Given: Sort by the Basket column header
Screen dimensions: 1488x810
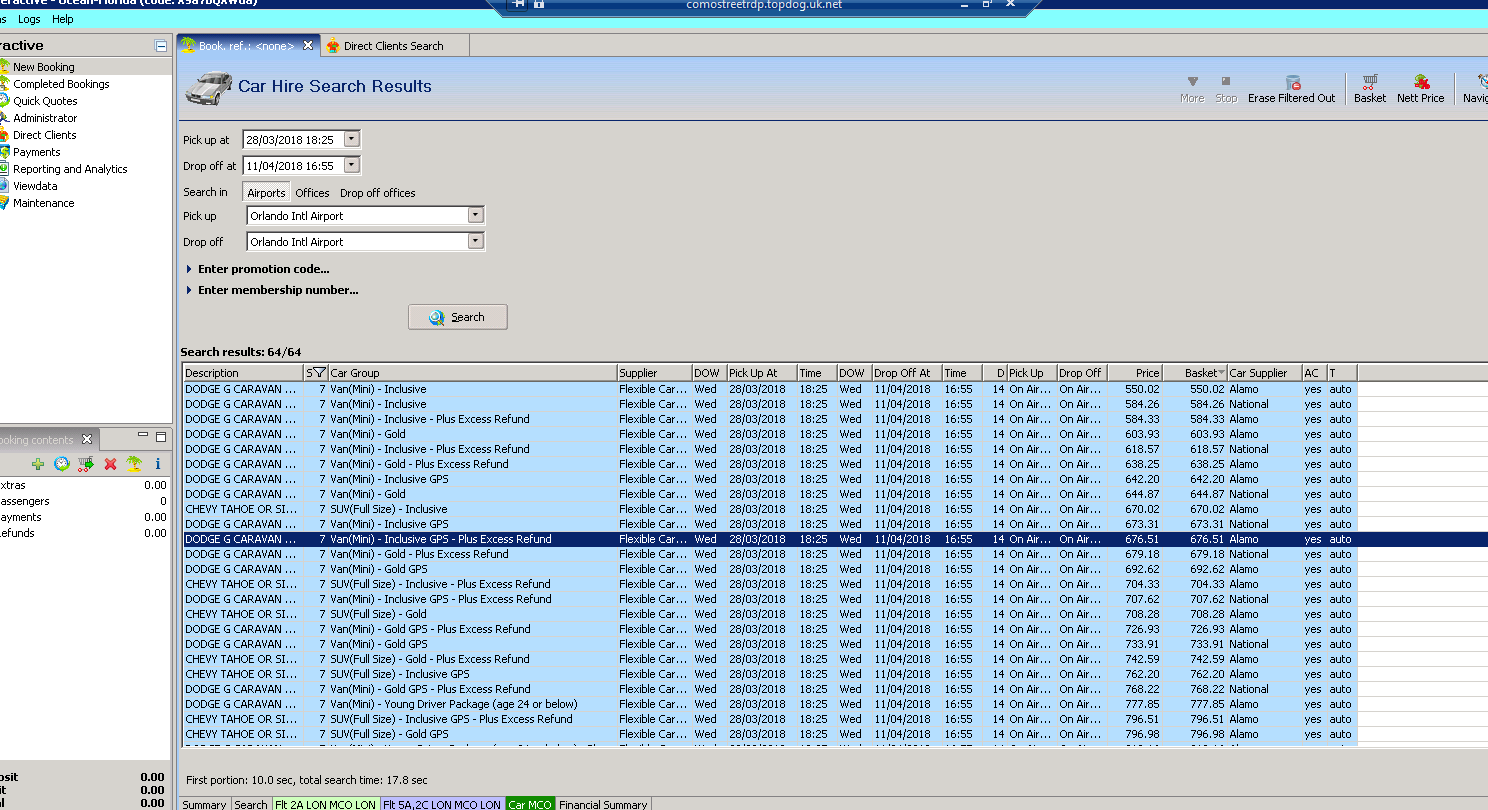Looking at the screenshot, I should [x=1195, y=373].
